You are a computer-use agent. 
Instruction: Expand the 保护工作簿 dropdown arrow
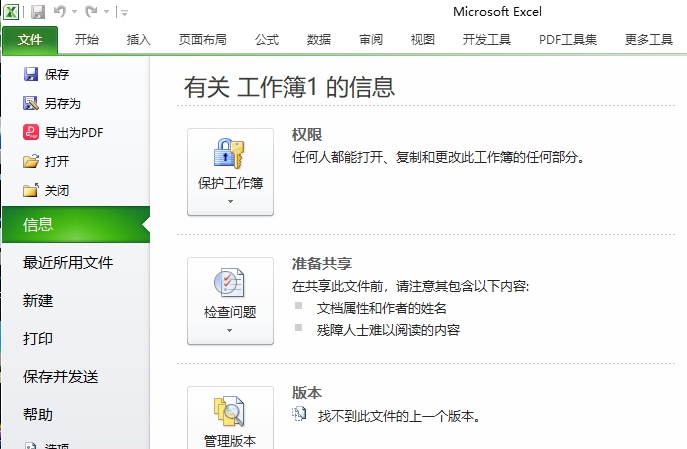230,202
